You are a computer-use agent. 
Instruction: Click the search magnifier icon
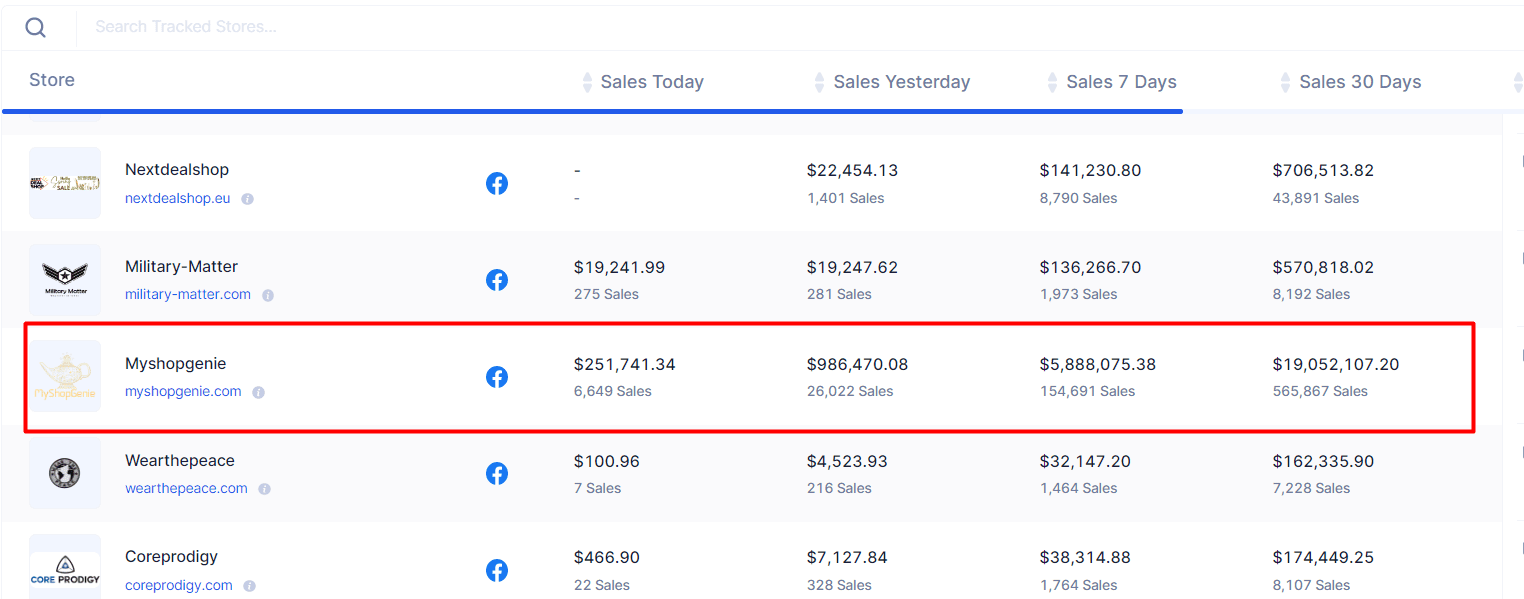tap(36, 27)
